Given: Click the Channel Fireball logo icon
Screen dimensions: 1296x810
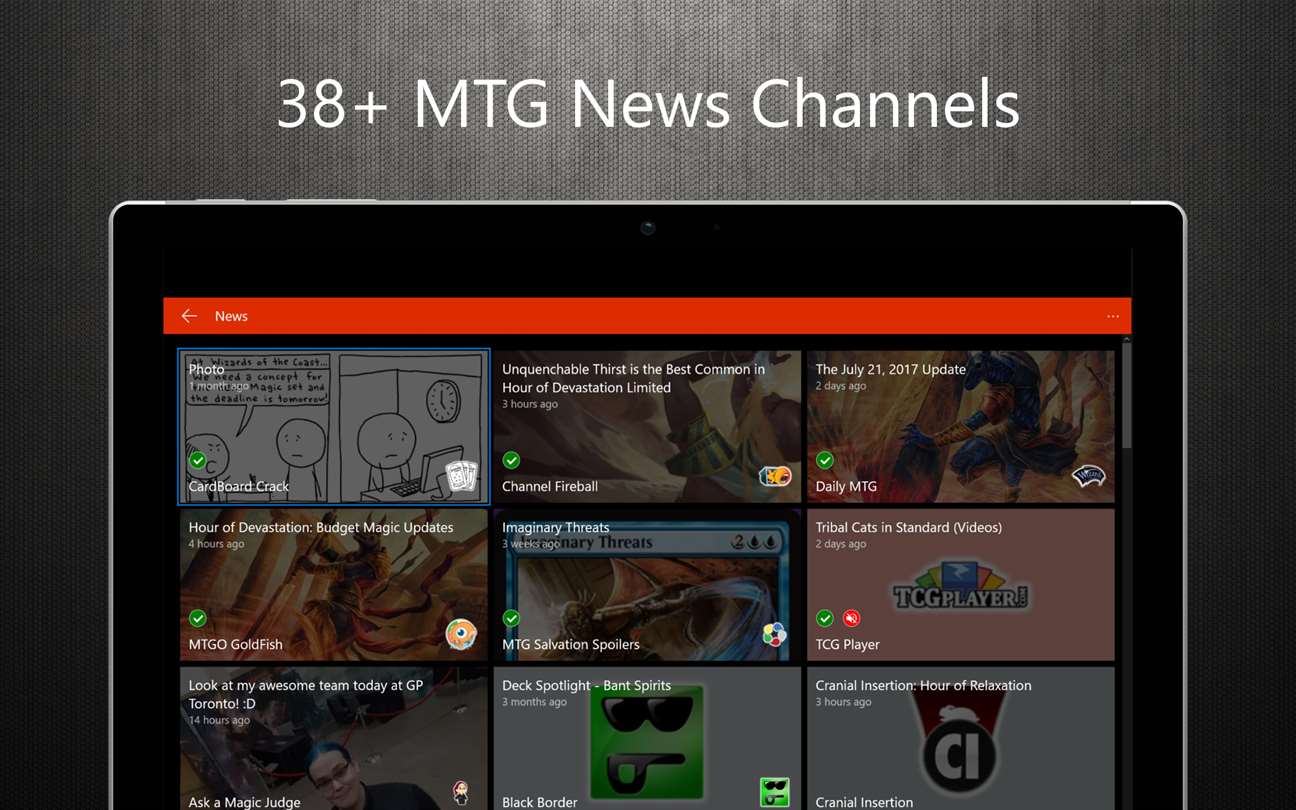Looking at the screenshot, I should (x=775, y=476).
